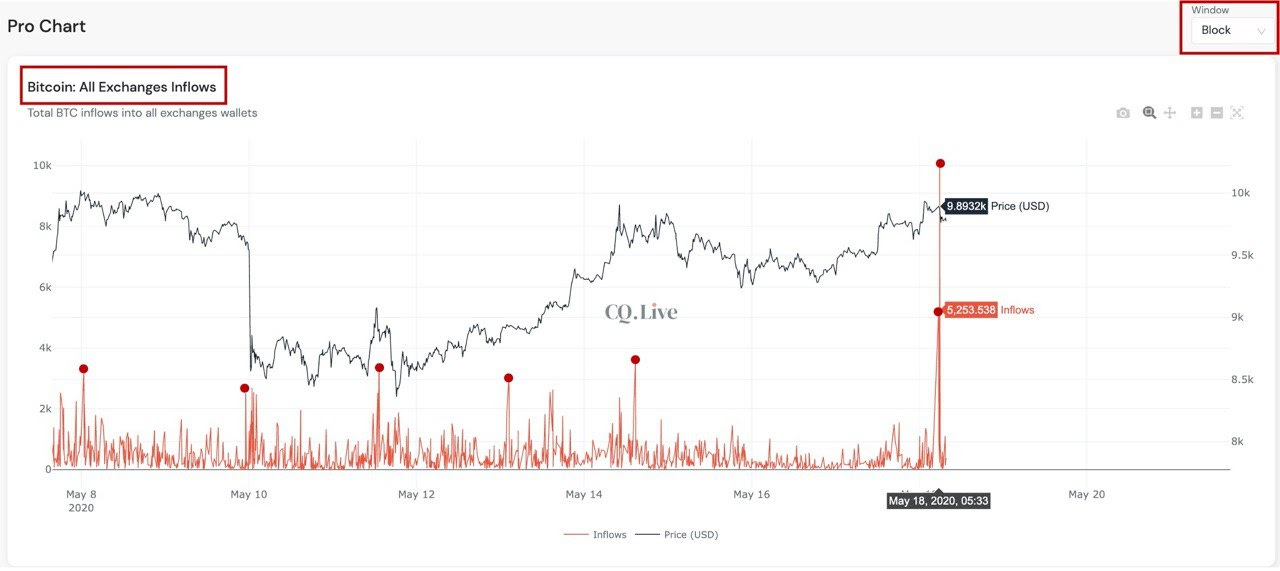Click the Pro Chart heading
1280x571 pixels.
click(x=47, y=27)
